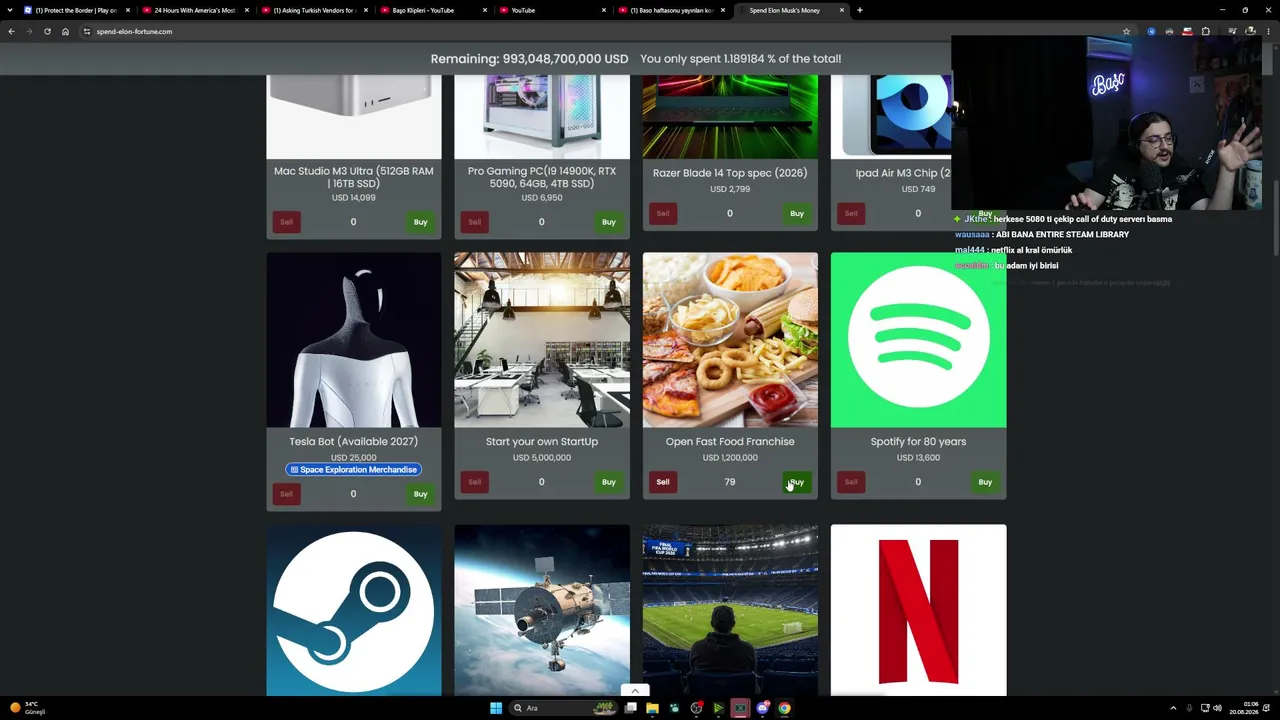1280x720 pixels.
Task: Sell a Tesla Bot
Action: (286, 494)
